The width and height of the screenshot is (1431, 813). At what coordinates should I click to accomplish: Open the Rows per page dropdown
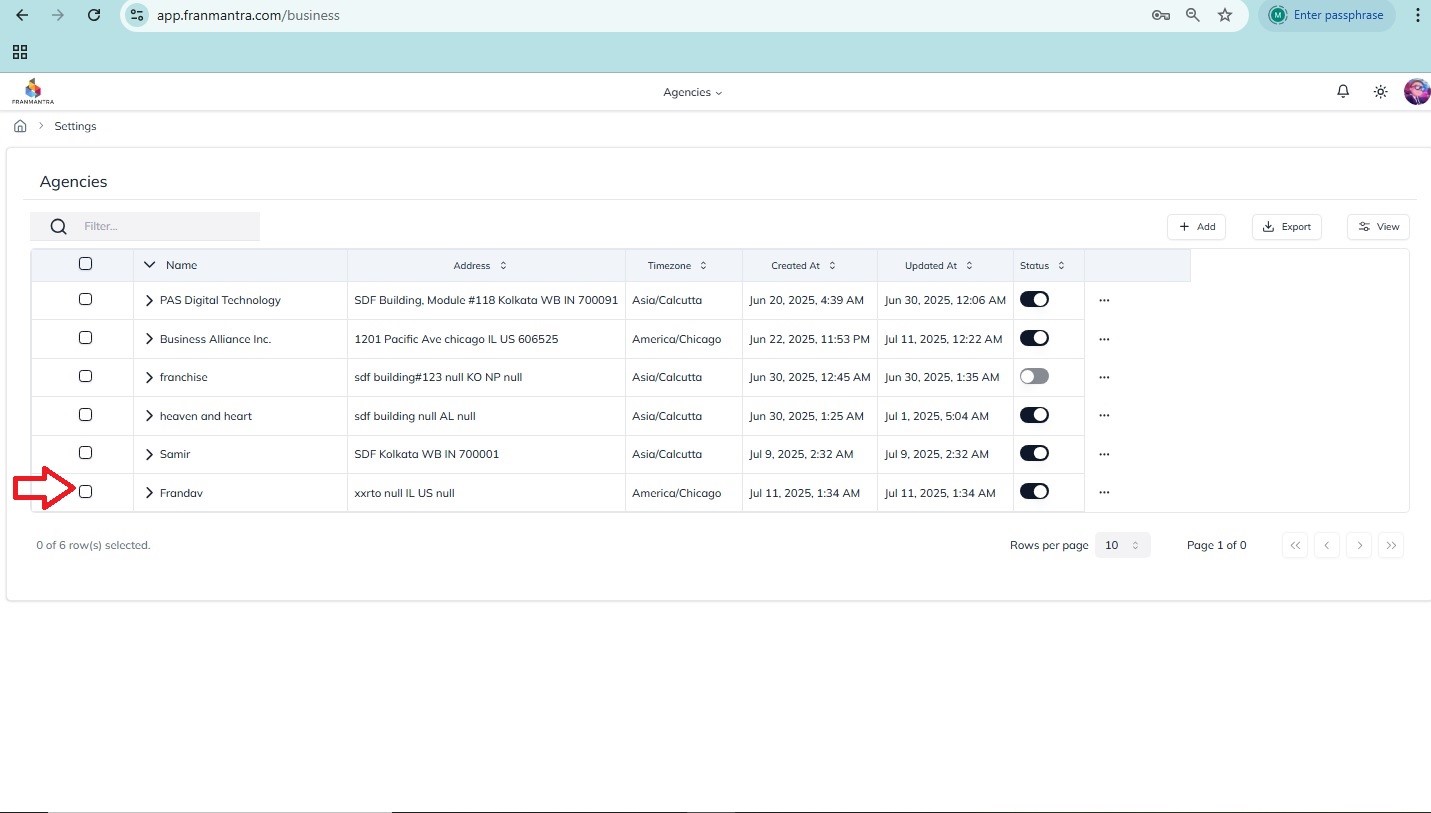click(x=1122, y=545)
